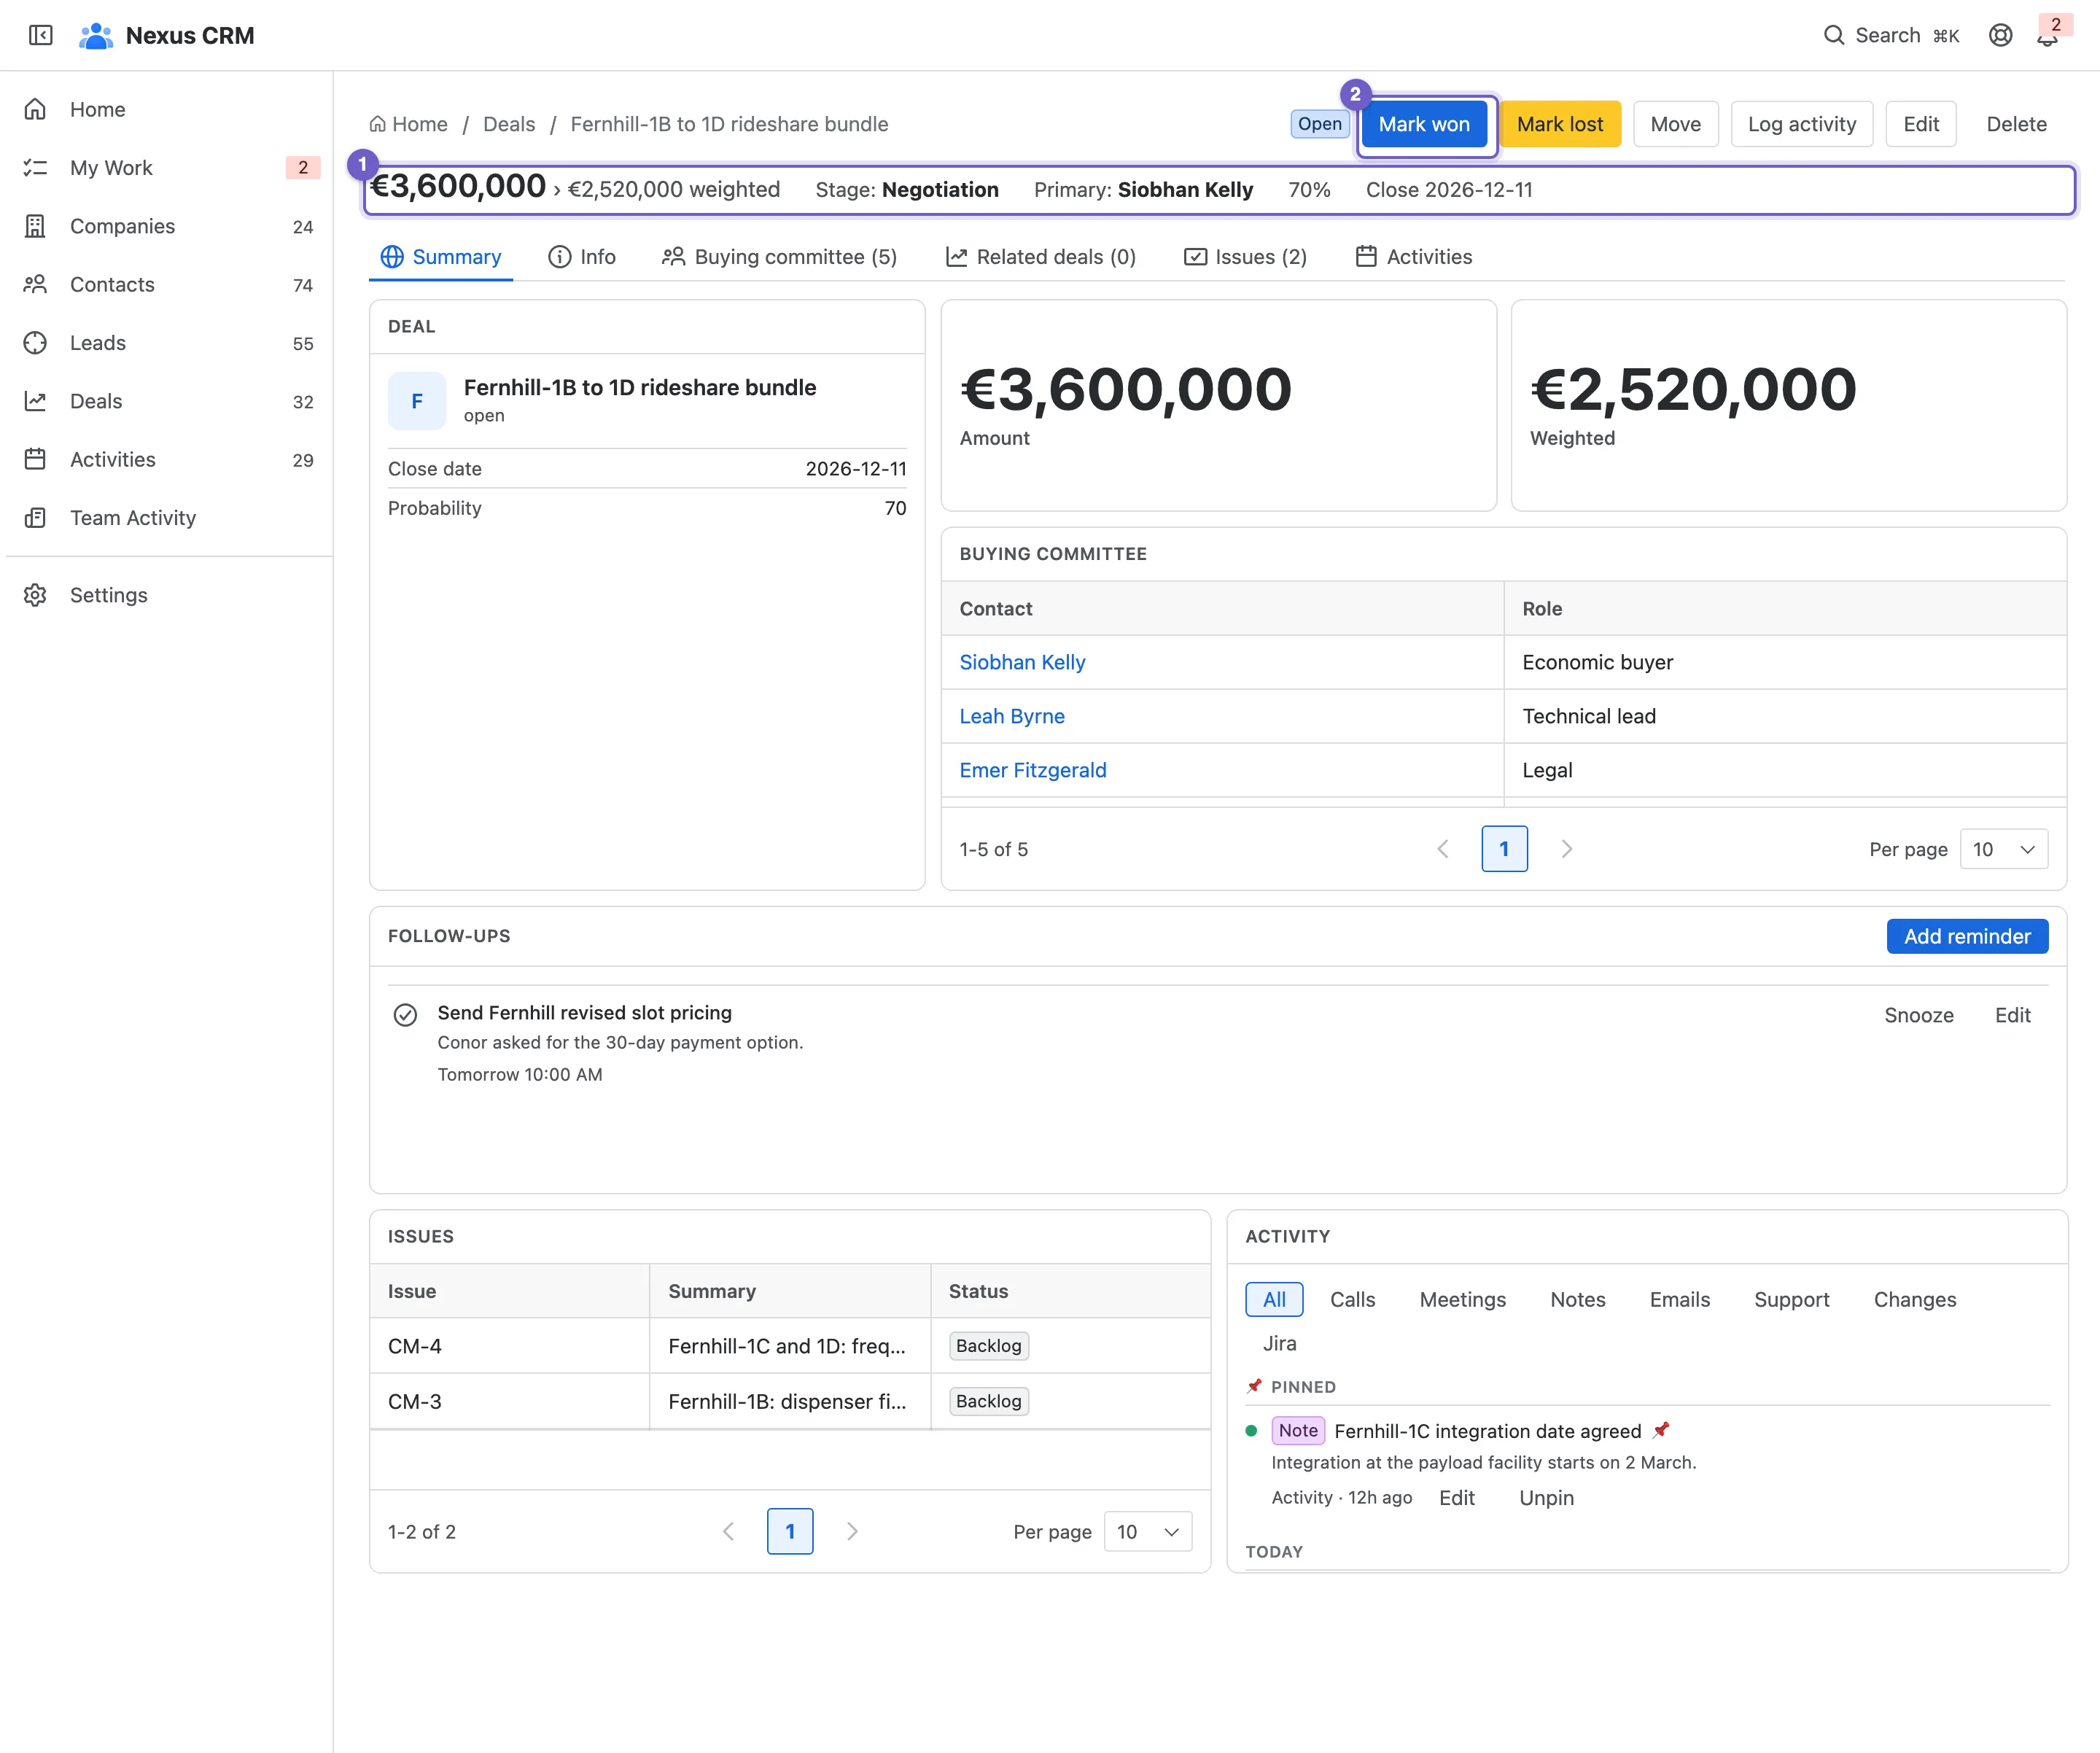Open Buying Committee per page dropdown
The height and width of the screenshot is (1753, 2100).
2004,849
